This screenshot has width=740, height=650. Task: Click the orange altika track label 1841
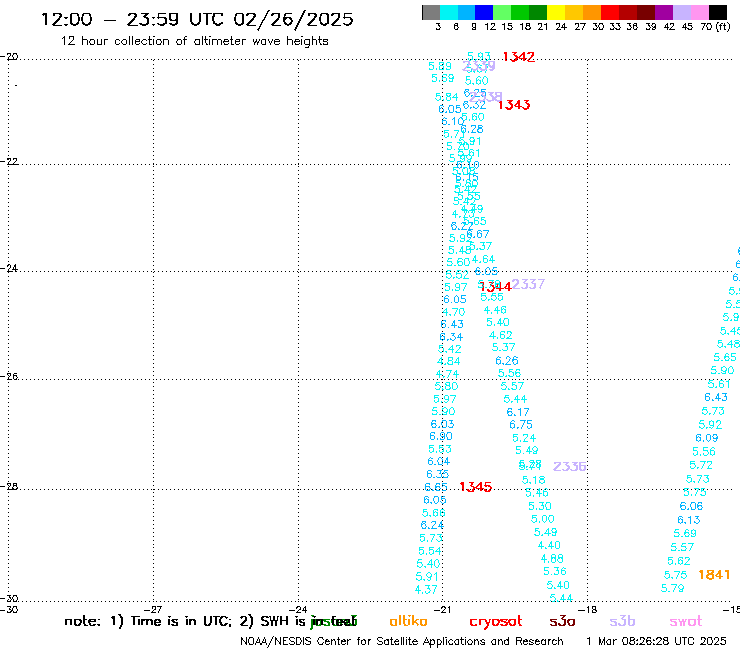[x=714, y=574]
